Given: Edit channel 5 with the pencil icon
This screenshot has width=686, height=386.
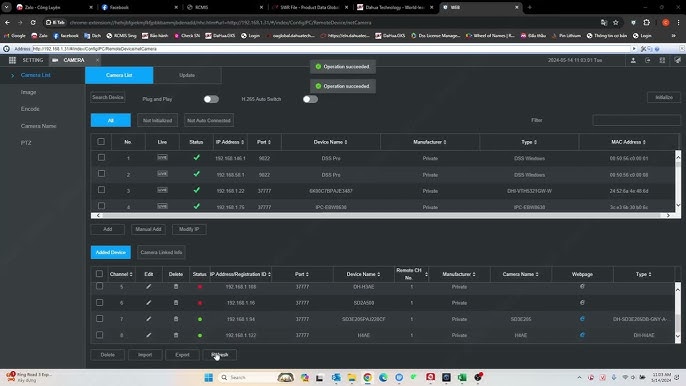Looking at the screenshot, I should pyautogui.click(x=149, y=286).
